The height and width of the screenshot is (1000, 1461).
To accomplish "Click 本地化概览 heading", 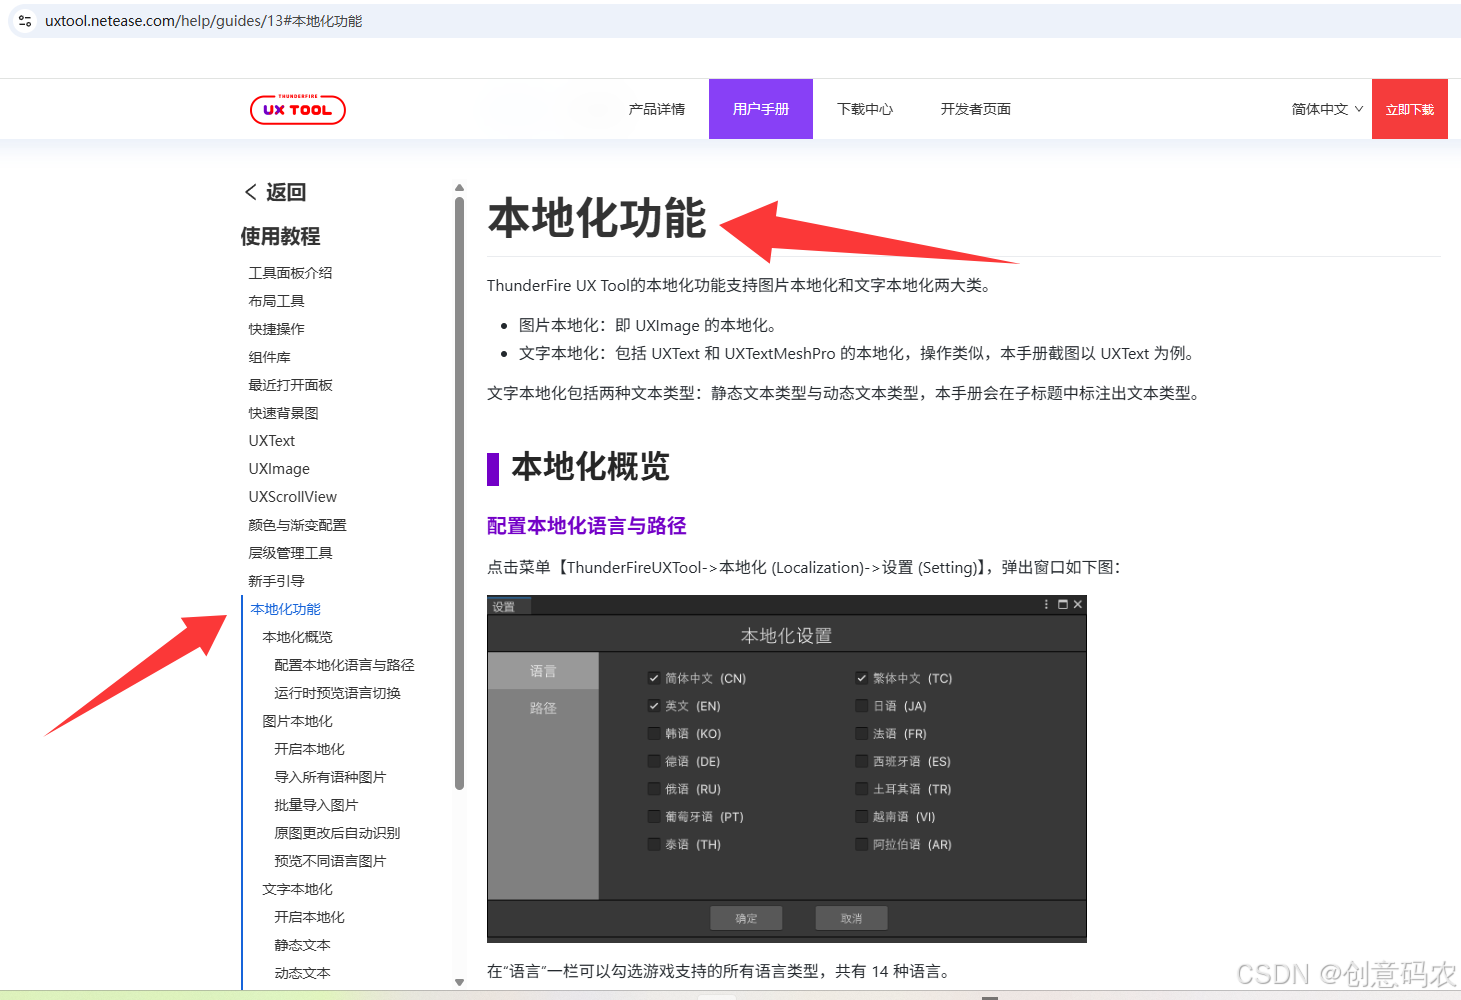I will pos(590,467).
